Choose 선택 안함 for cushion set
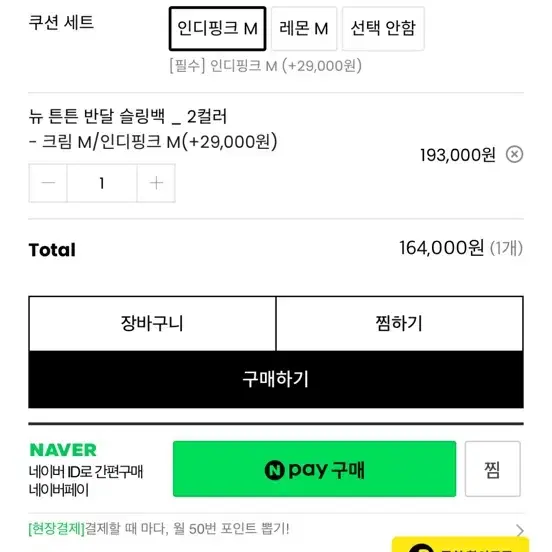Screen dimensions: 552x552 pyautogui.click(x=383, y=29)
